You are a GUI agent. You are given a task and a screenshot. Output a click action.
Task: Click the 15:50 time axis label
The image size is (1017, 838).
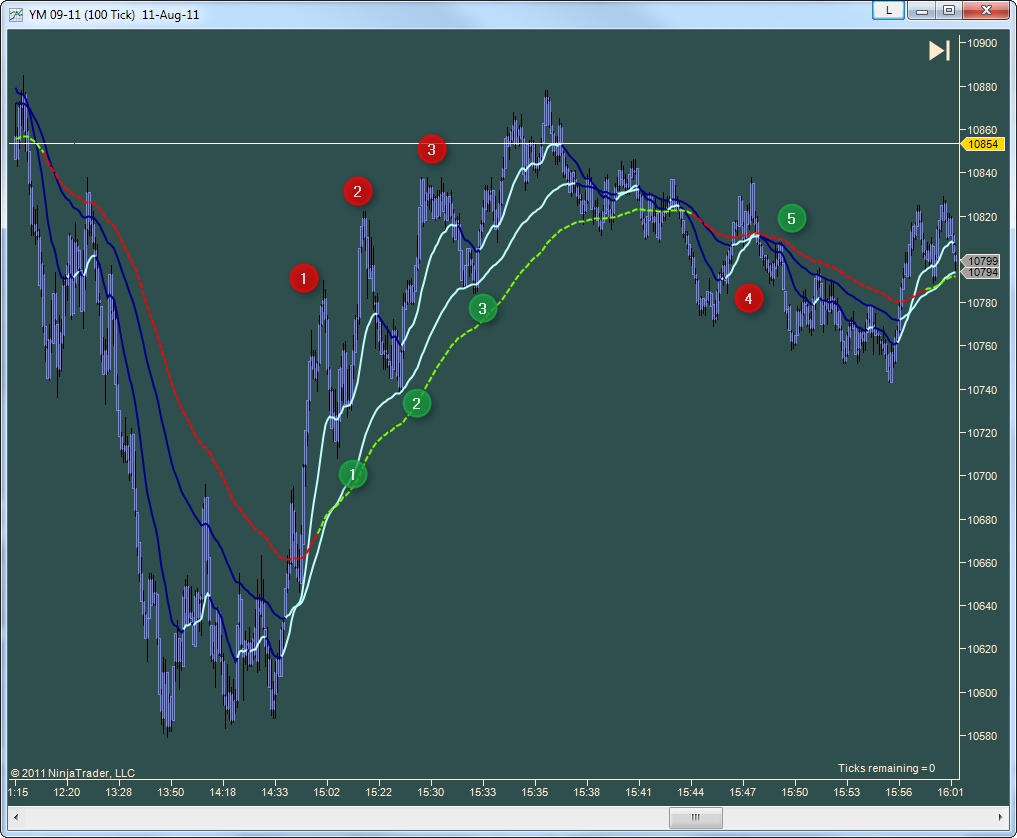(x=795, y=792)
